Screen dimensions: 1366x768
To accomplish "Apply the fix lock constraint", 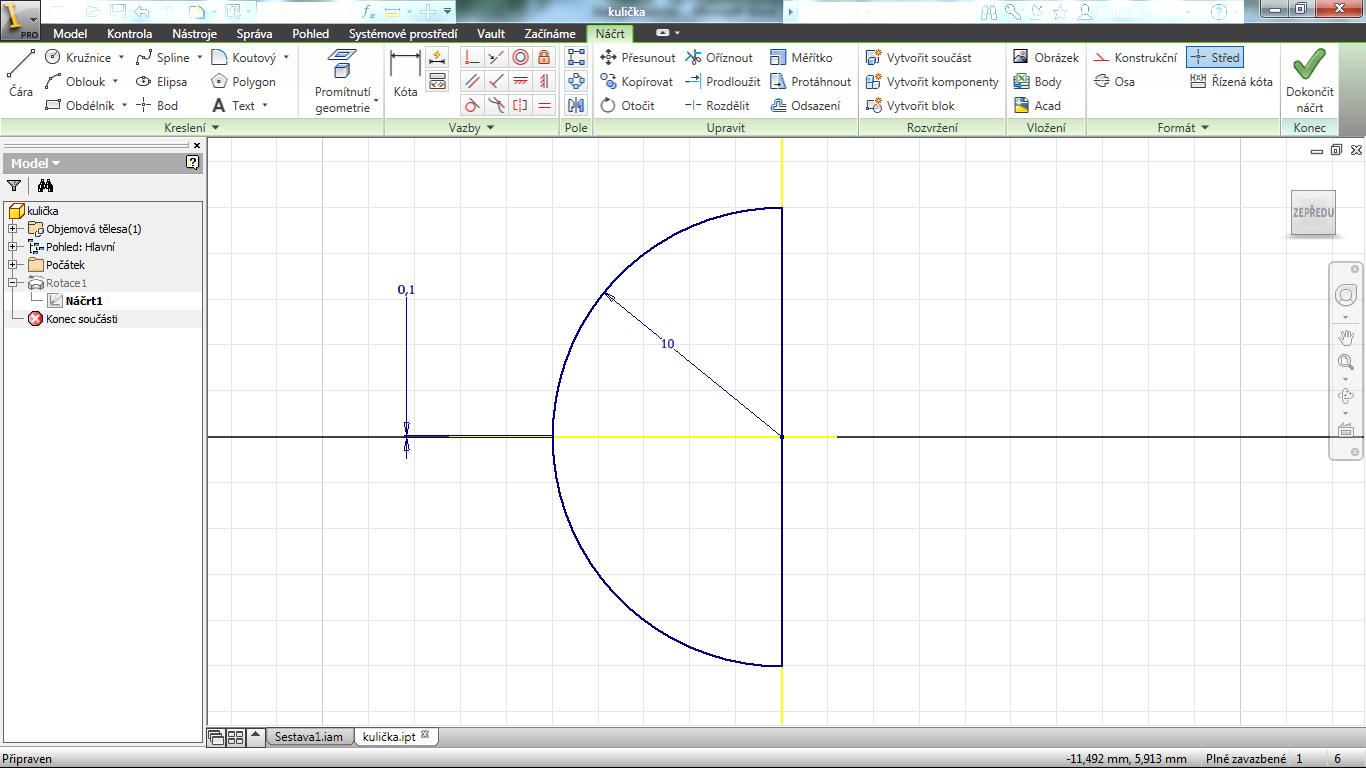I will (x=543, y=57).
